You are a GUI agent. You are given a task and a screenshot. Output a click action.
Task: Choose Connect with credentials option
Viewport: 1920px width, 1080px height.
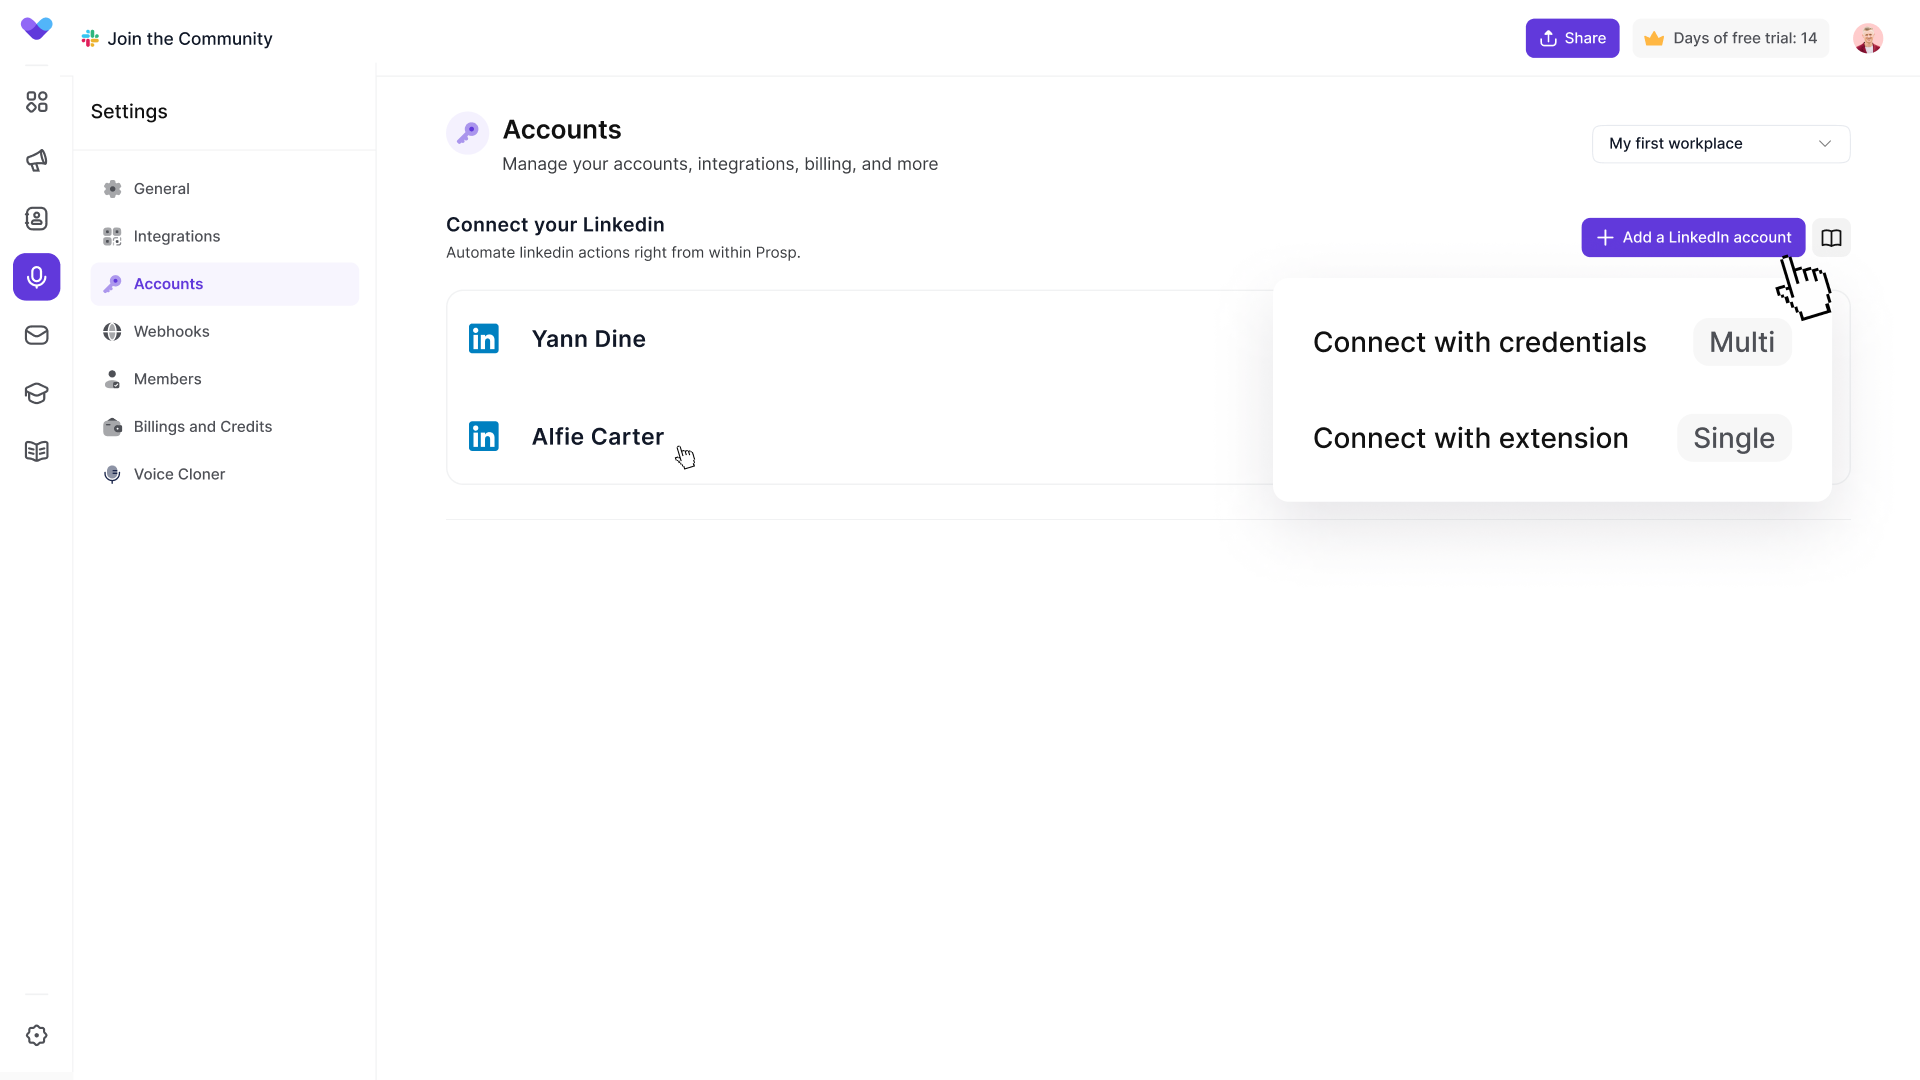tap(1479, 343)
